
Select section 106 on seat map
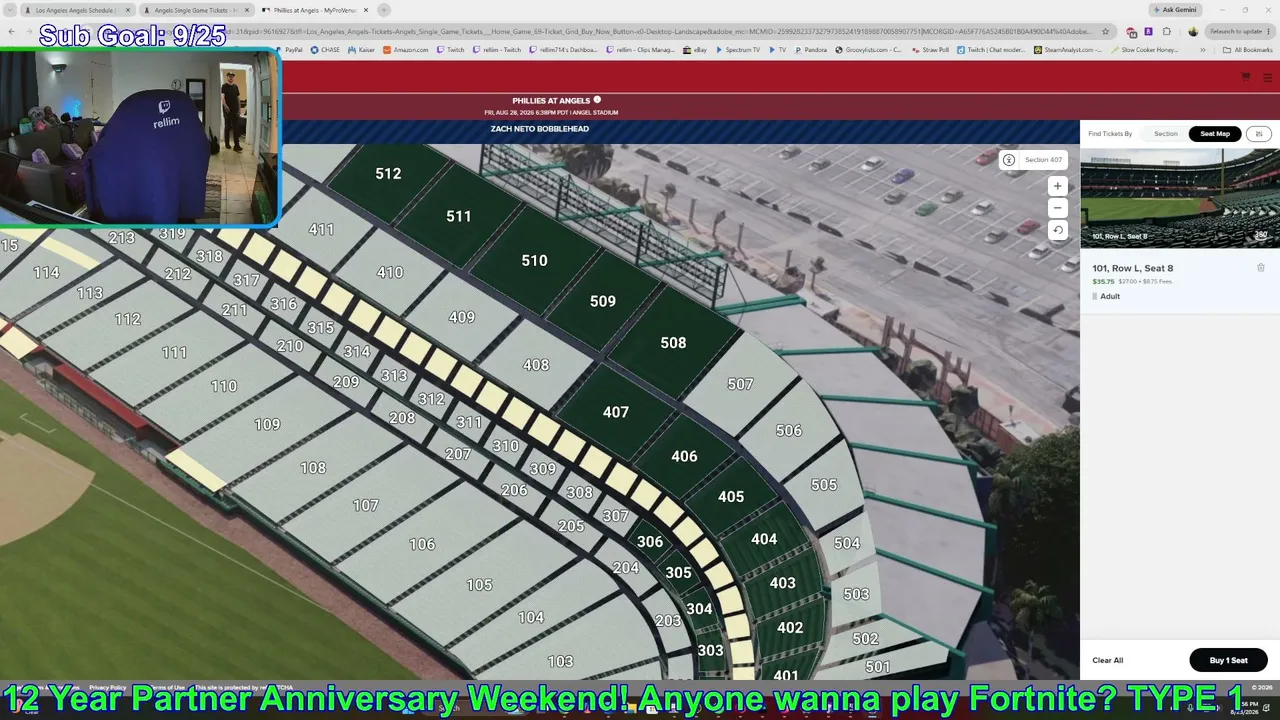pos(422,544)
